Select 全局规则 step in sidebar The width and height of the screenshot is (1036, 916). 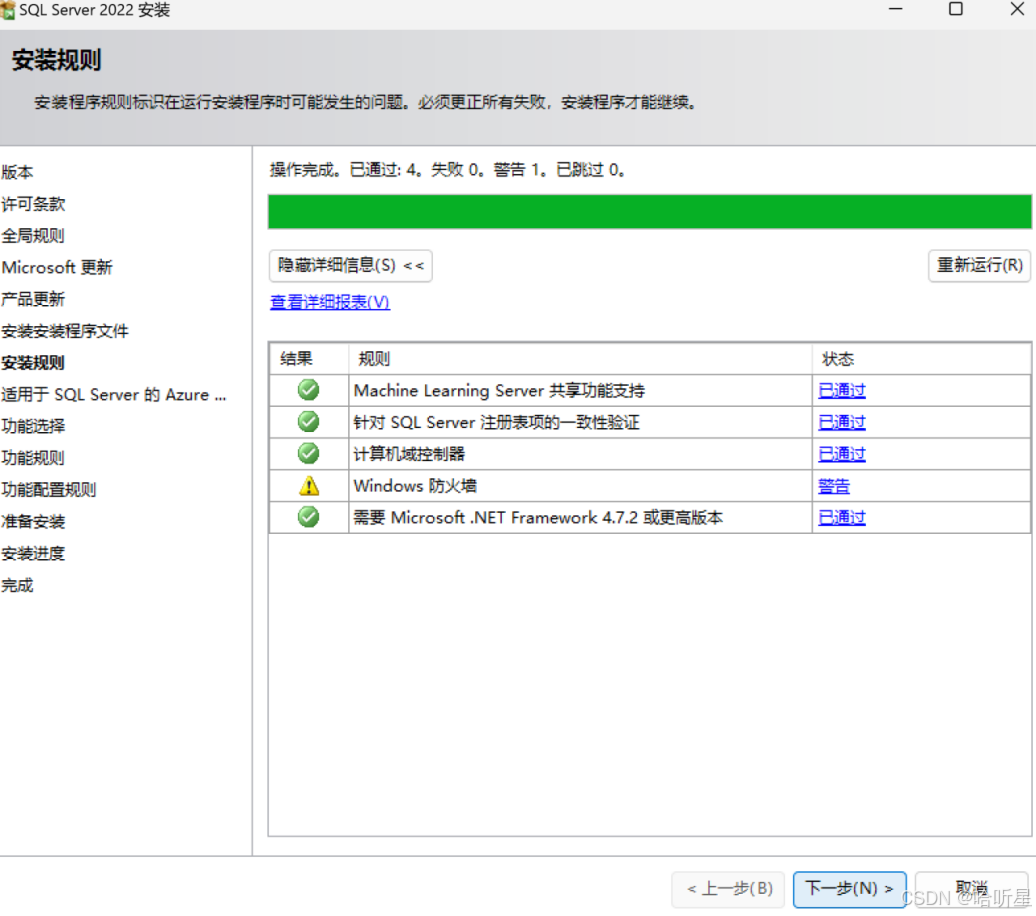33,236
